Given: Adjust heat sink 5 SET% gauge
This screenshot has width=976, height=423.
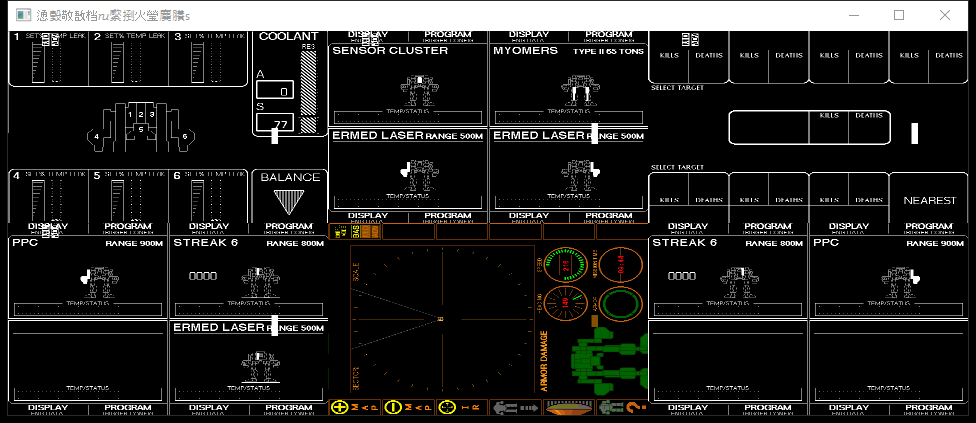Looking at the screenshot, I should point(118,202).
